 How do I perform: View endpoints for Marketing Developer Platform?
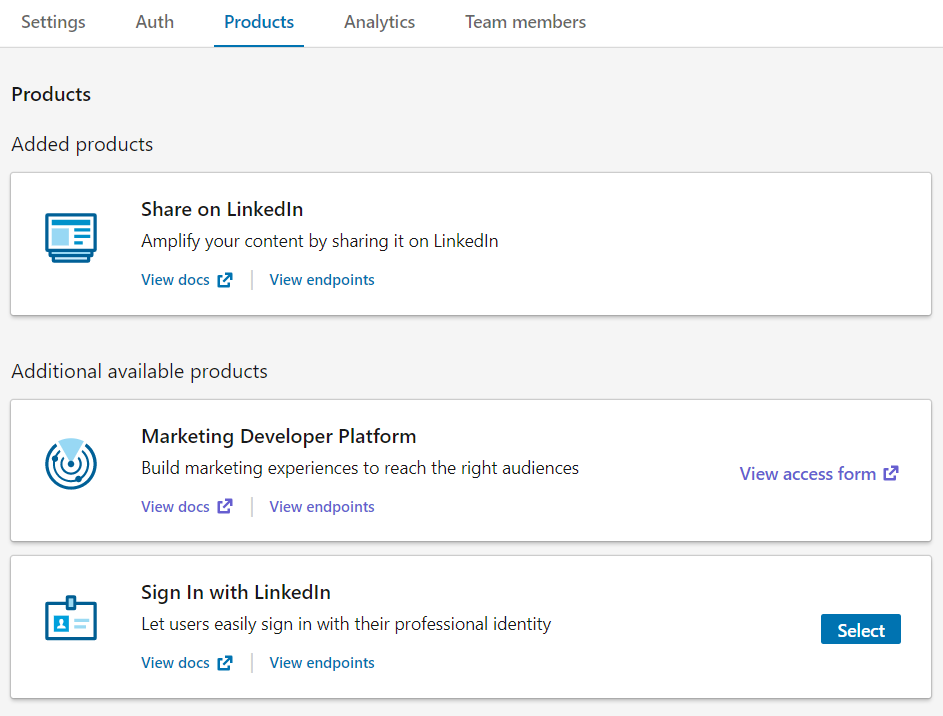pyautogui.click(x=322, y=507)
